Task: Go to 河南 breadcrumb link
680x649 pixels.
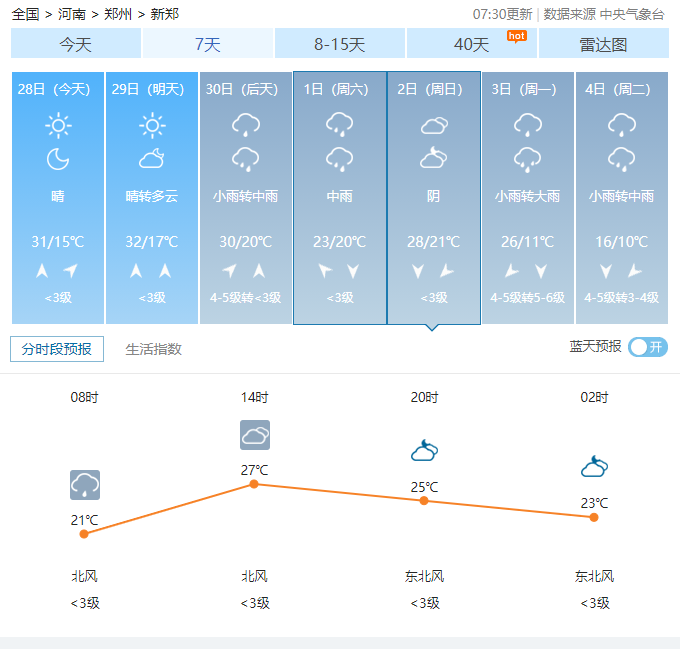Action: coord(72,14)
